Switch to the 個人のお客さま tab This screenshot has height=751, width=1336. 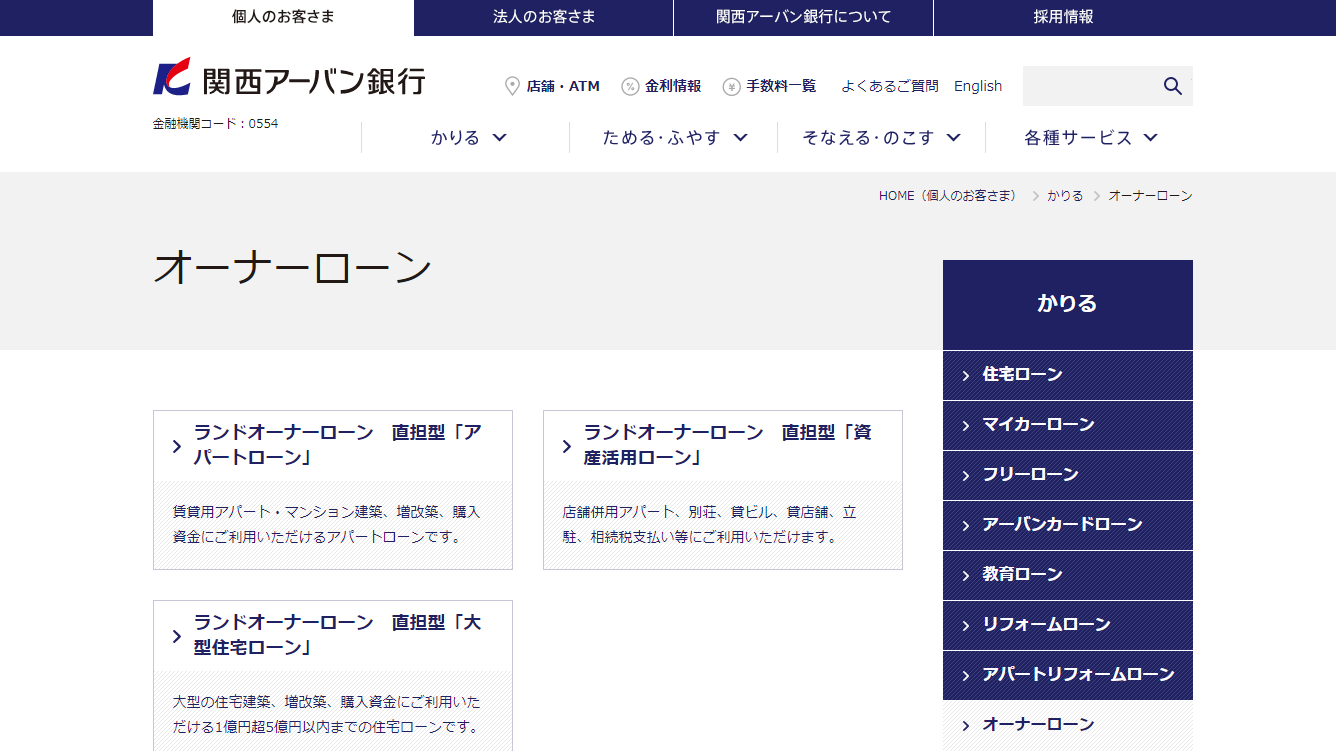(283, 18)
